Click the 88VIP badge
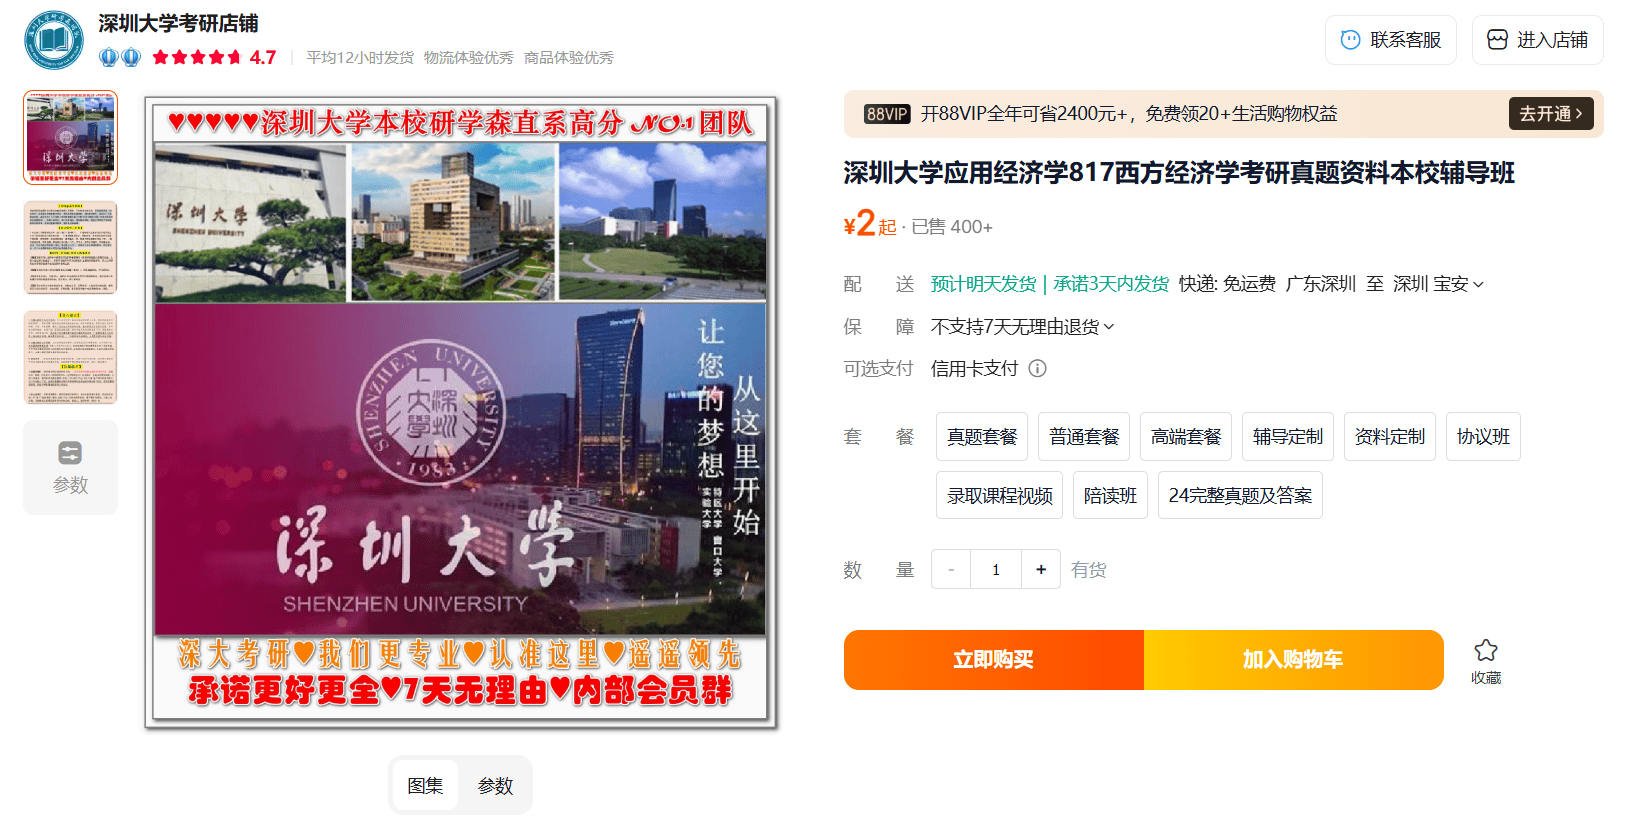This screenshot has width=1627, height=831. tap(887, 114)
